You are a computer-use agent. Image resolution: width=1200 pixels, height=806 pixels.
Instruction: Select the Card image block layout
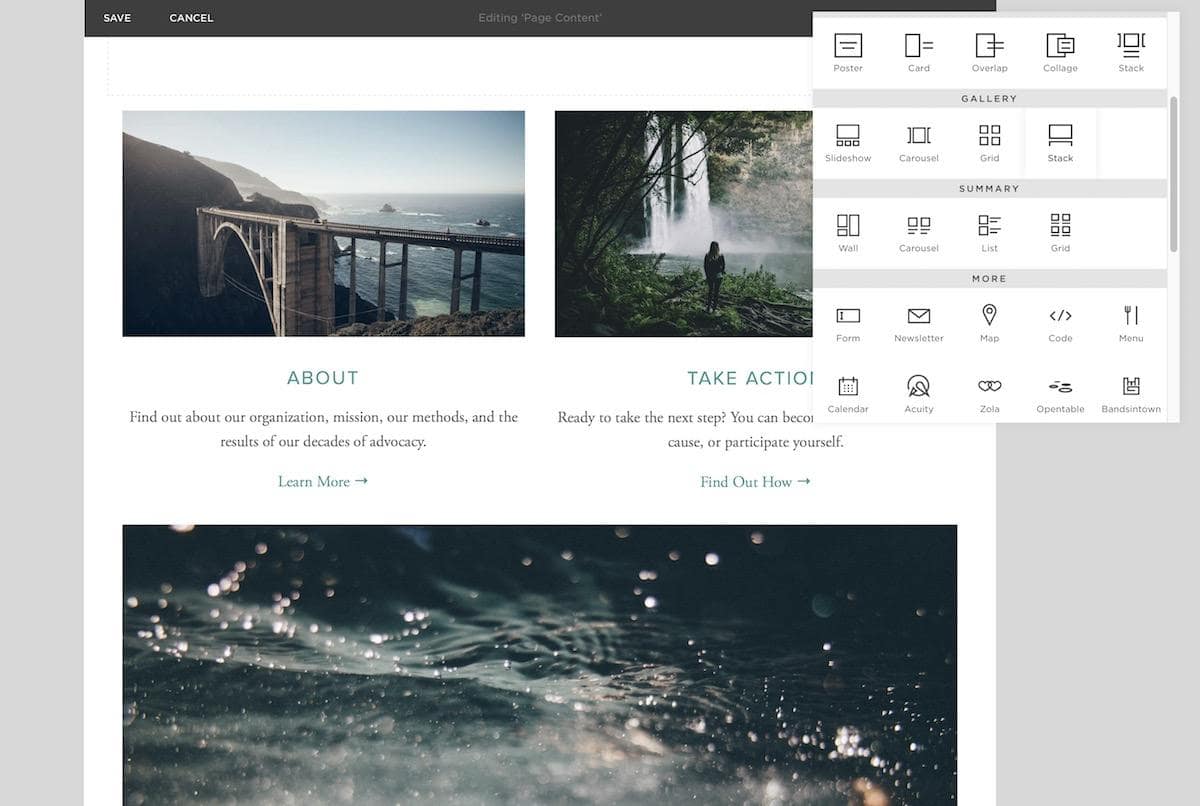[918, 50]
